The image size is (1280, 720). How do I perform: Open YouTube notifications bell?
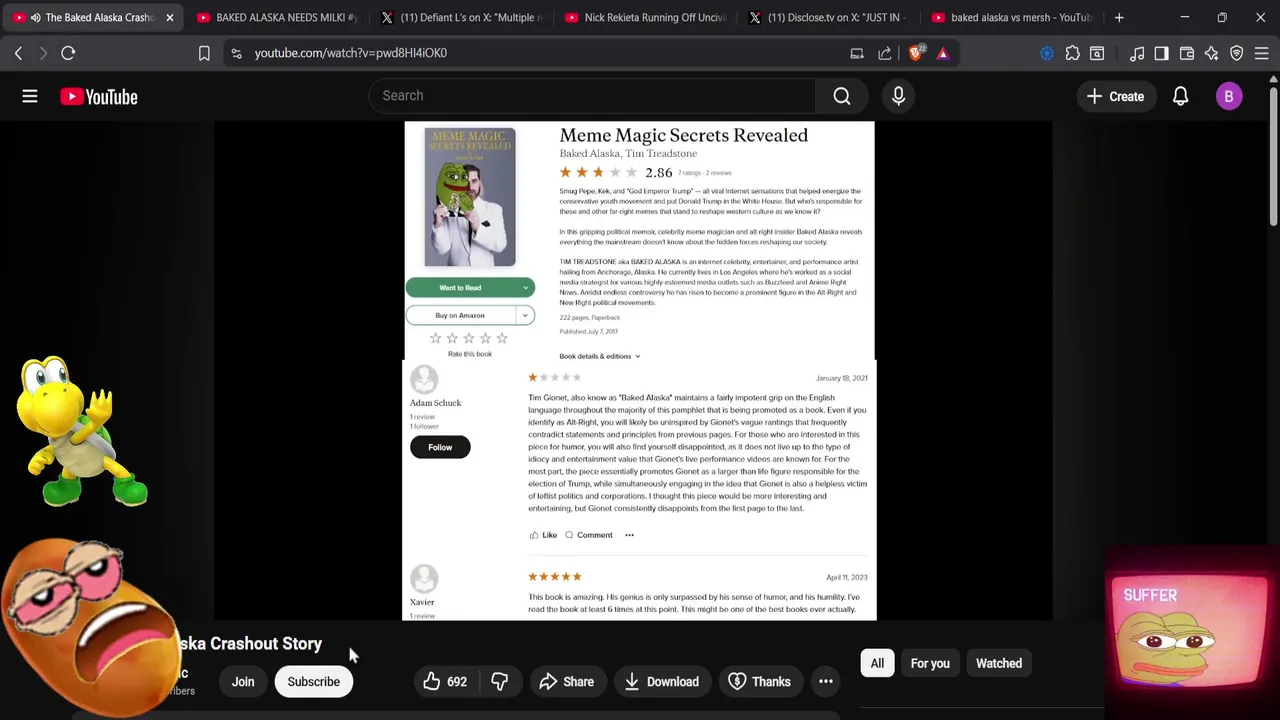click(1180, 97)
